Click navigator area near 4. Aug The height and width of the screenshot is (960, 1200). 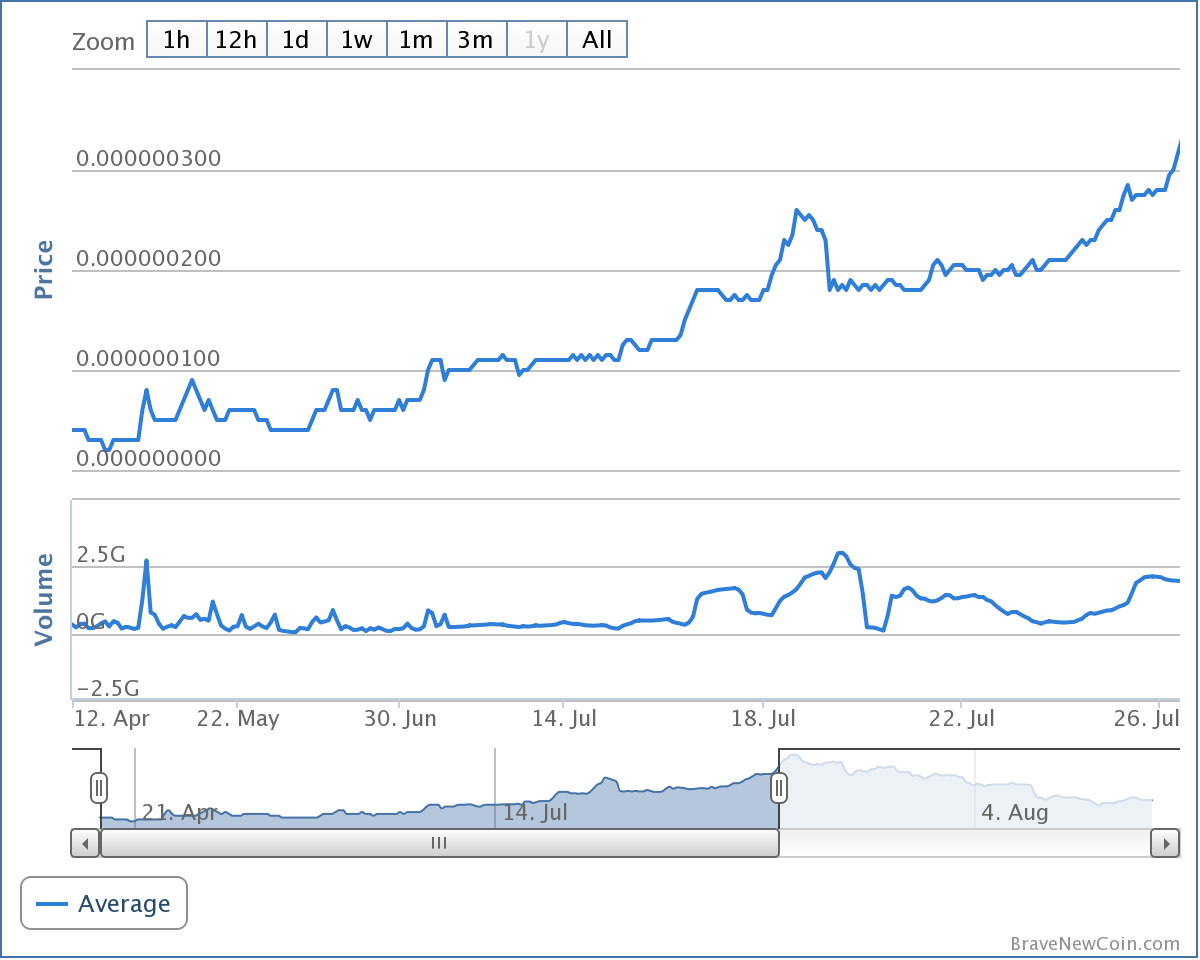click(x=1014, y=800)
